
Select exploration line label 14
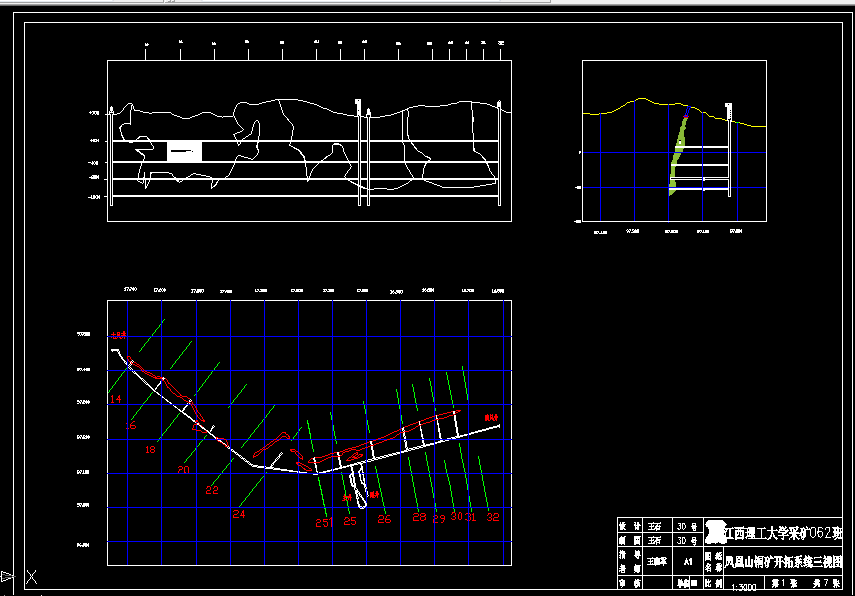[116, 399]
